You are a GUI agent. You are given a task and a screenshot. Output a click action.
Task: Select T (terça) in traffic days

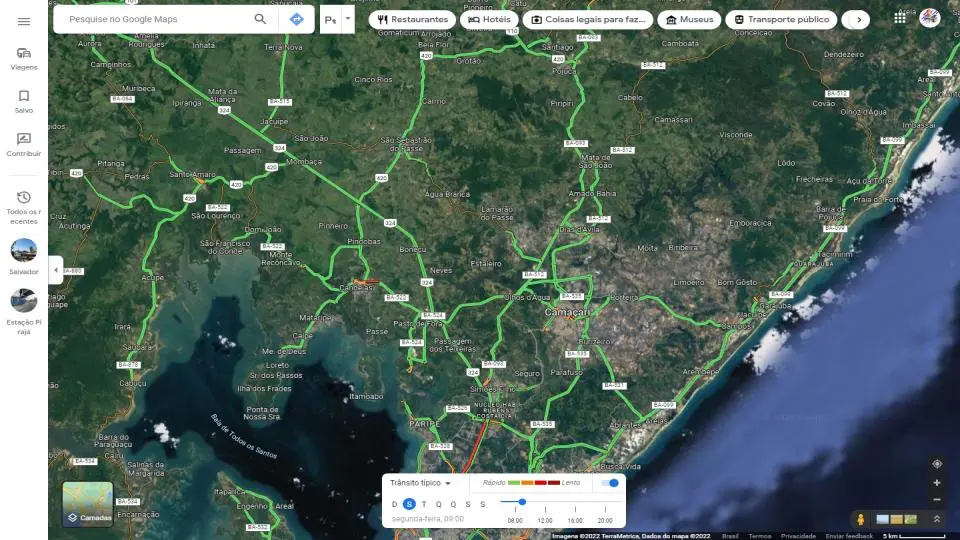click(424, 504)
